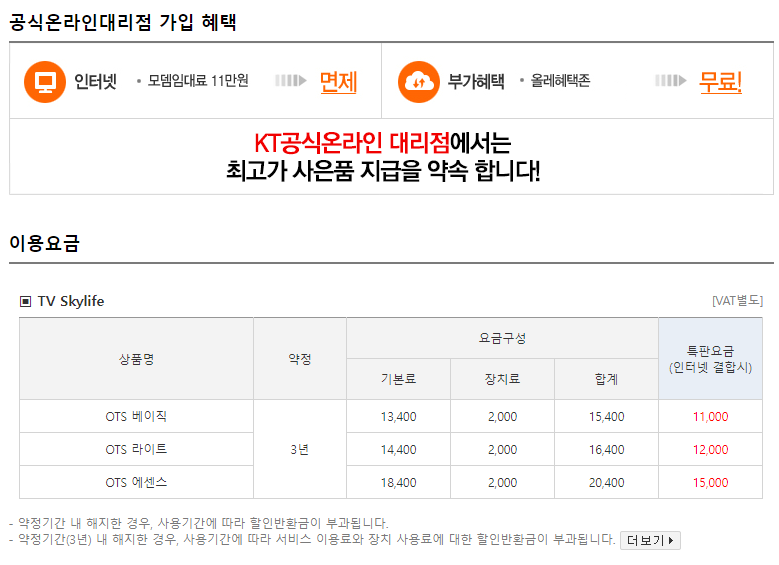This screenshot has height=565, width=779.
Task: Click the orange 무료! link
Action: click(720, 82)
